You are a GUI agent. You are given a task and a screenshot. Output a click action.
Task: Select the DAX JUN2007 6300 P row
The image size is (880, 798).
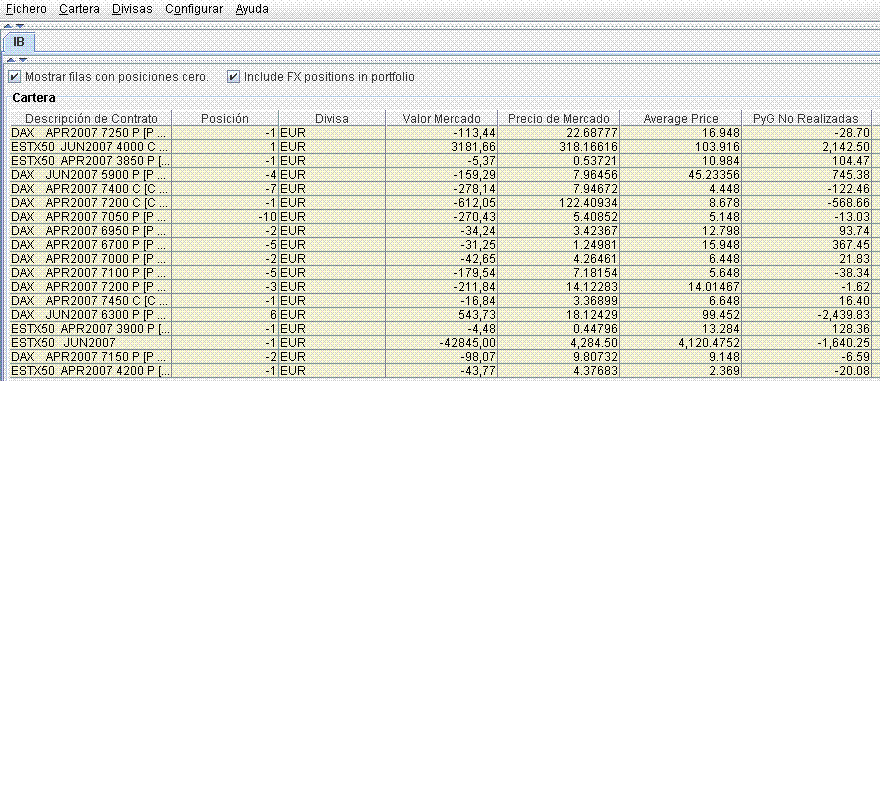pos(90,315)
